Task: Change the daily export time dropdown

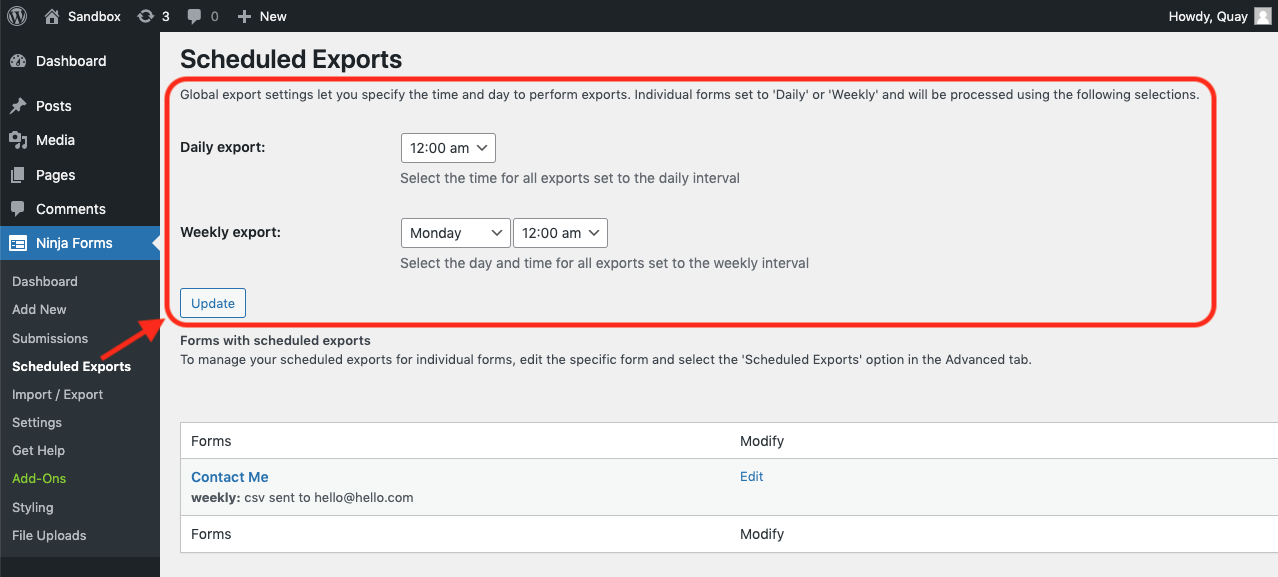Action: [x=447, y=147]
